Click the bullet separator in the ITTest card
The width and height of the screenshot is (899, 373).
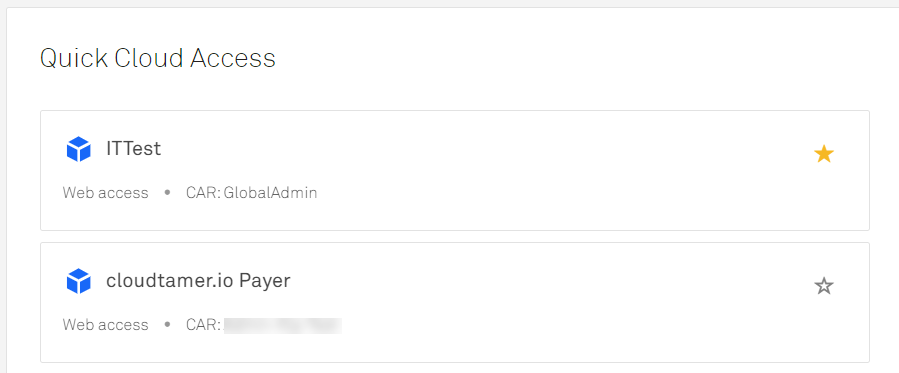(167, 193)
